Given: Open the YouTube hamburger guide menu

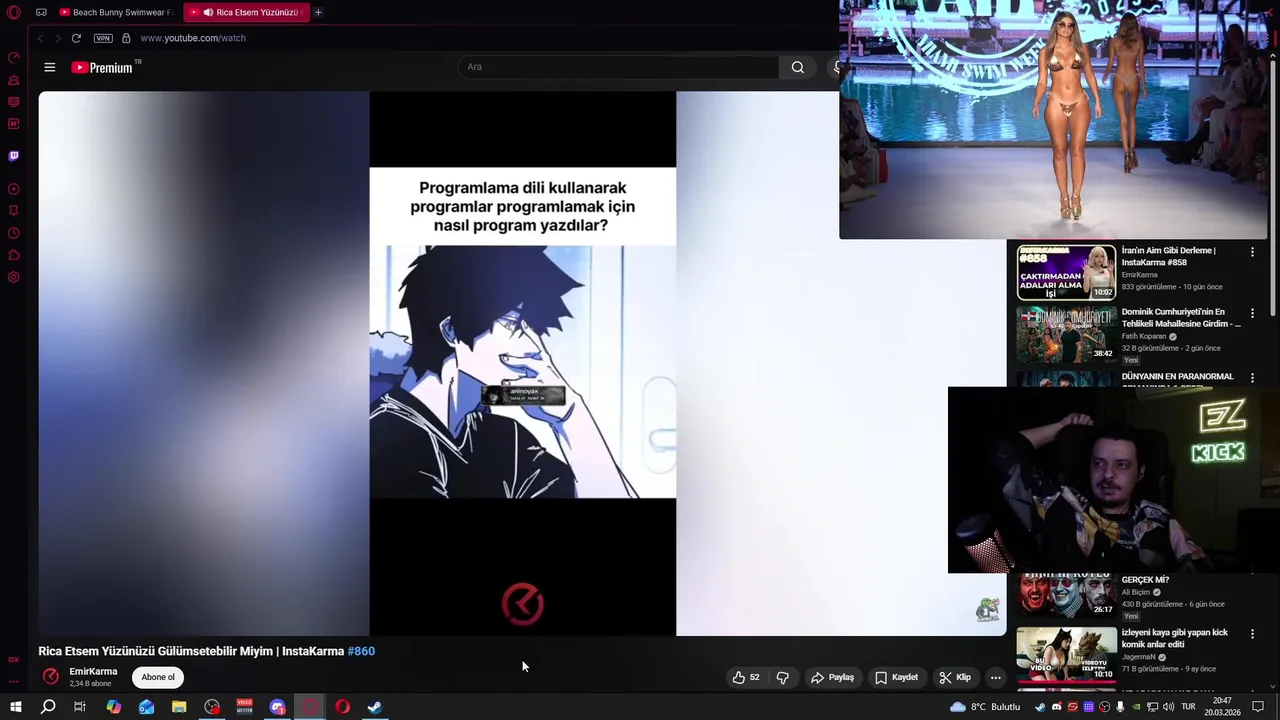Looking at the screenshot, I should point(50,67).
